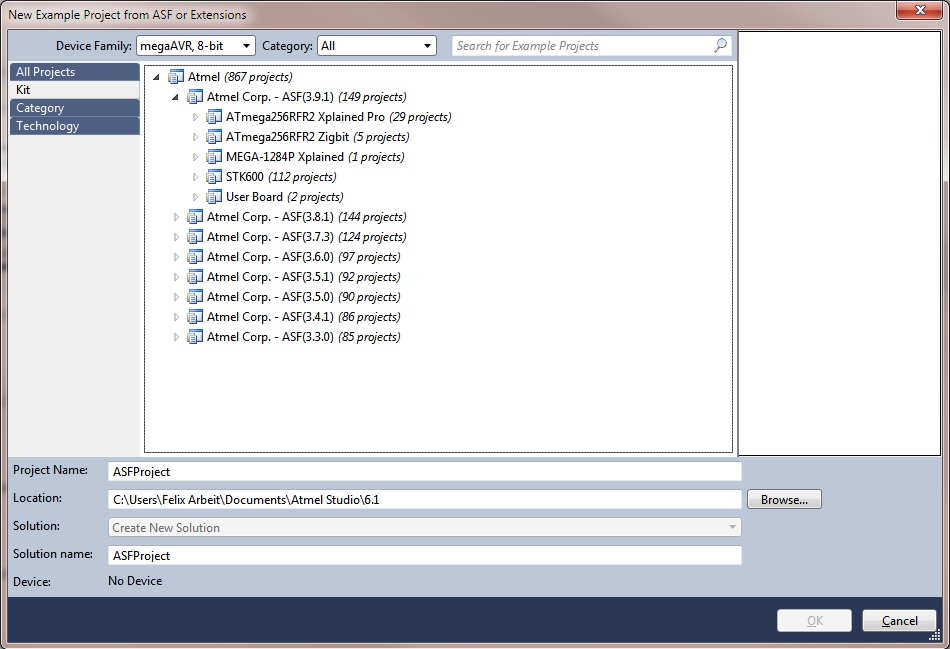This screenshot has height=649, width=950.
Task: Select the All Projects tab
Action: click(x=75, y=72)
